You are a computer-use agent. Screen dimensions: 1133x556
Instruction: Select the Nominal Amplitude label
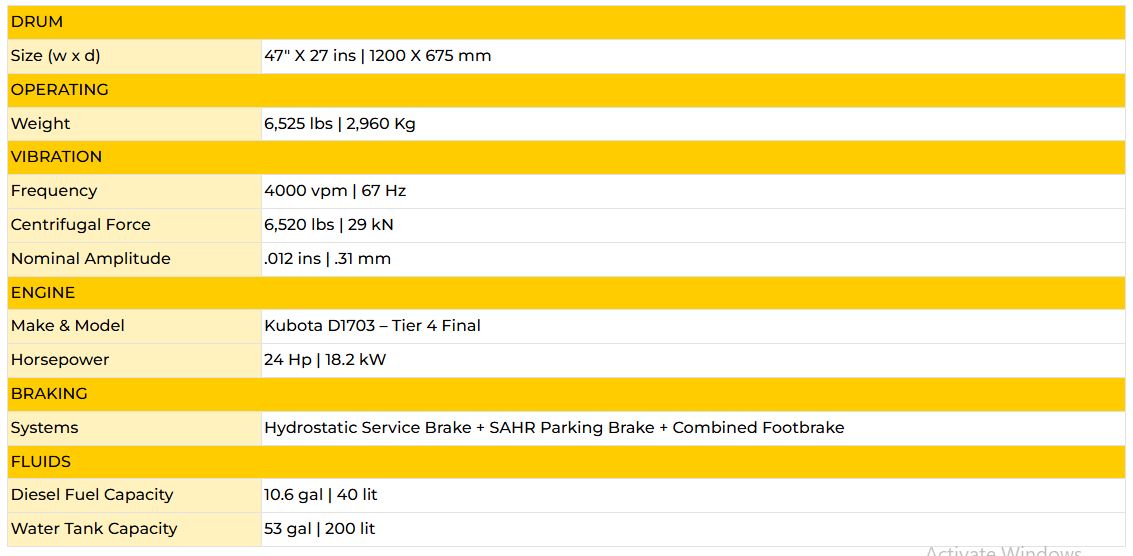click(90, 259)
